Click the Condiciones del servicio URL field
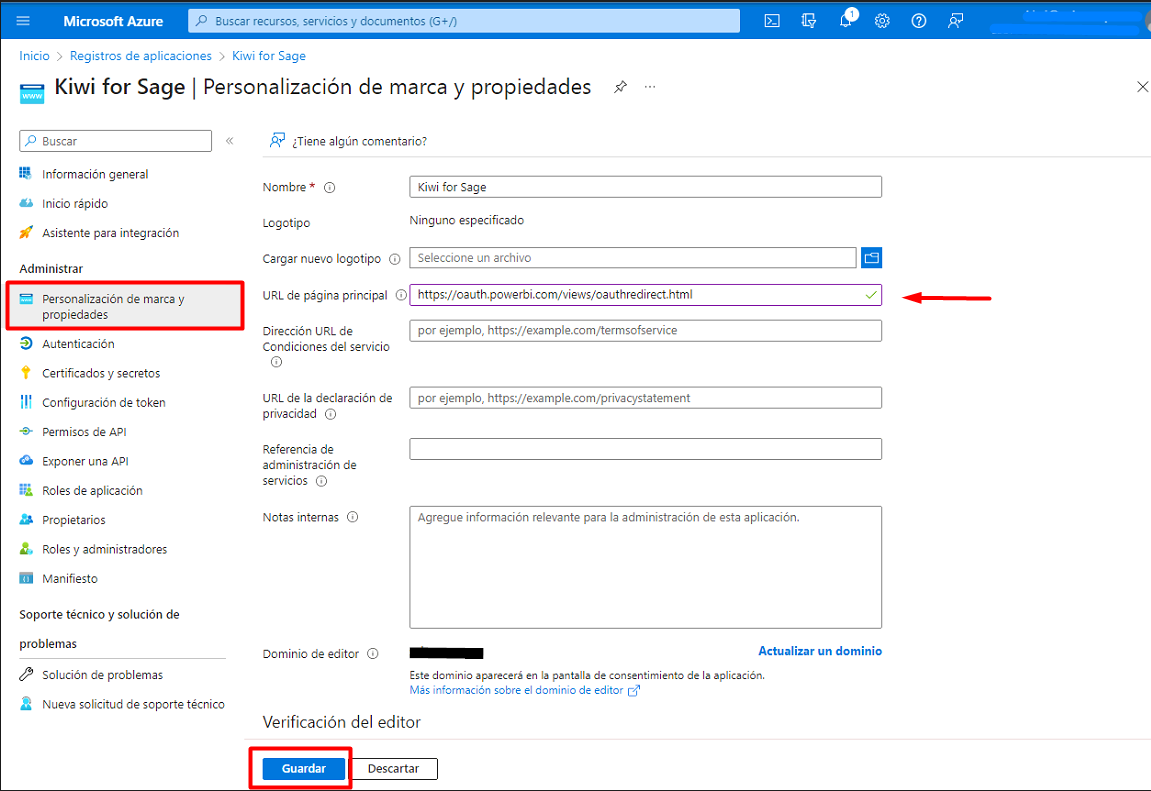This screenshot has width=1151, height=791. click(x=645, y=331)
